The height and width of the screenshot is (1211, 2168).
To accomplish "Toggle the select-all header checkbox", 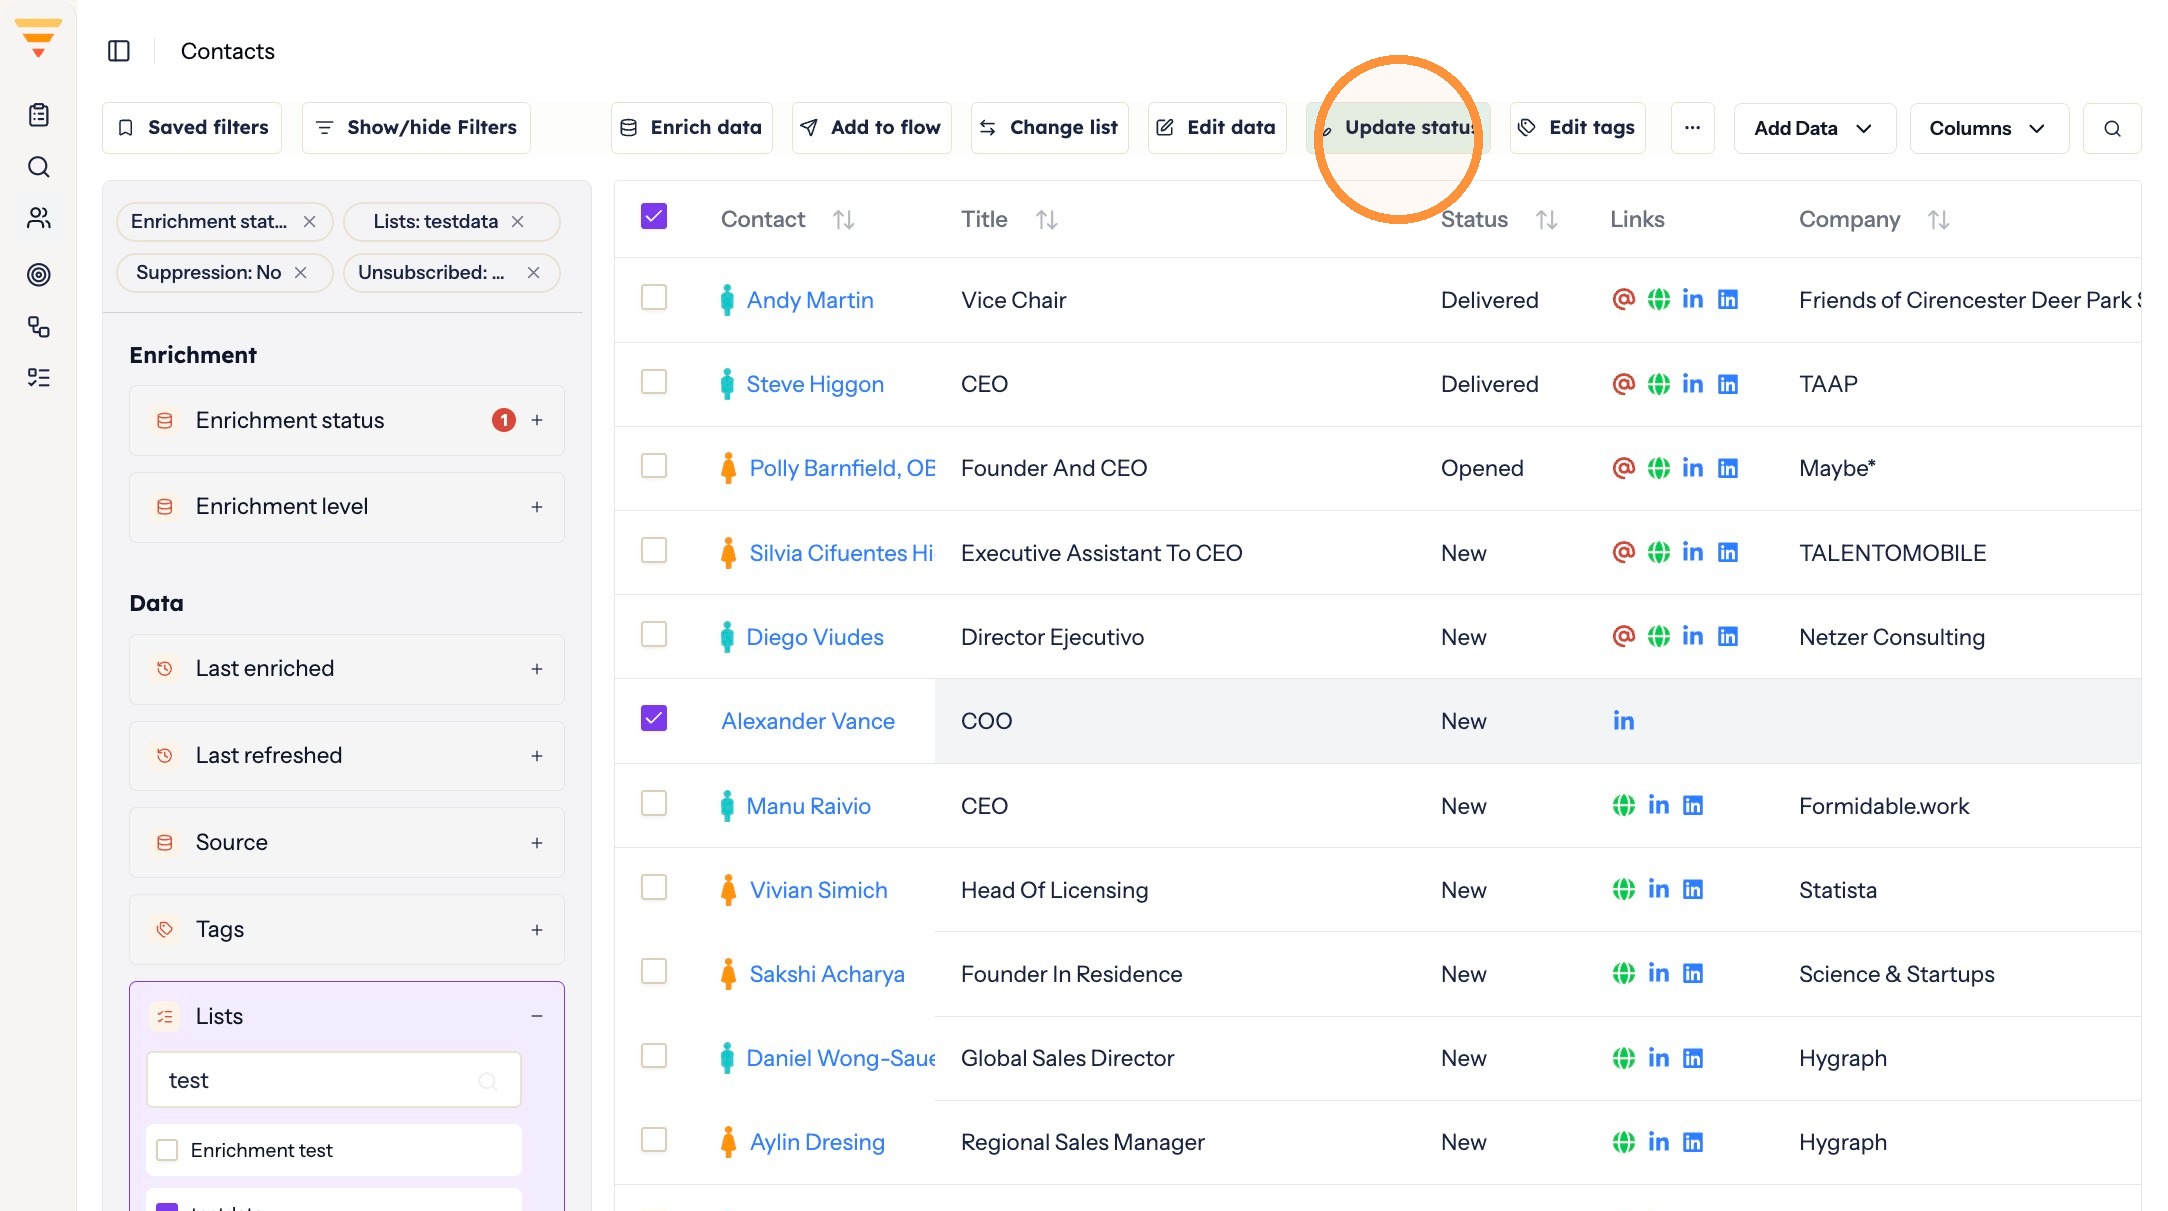I will 654,217.
